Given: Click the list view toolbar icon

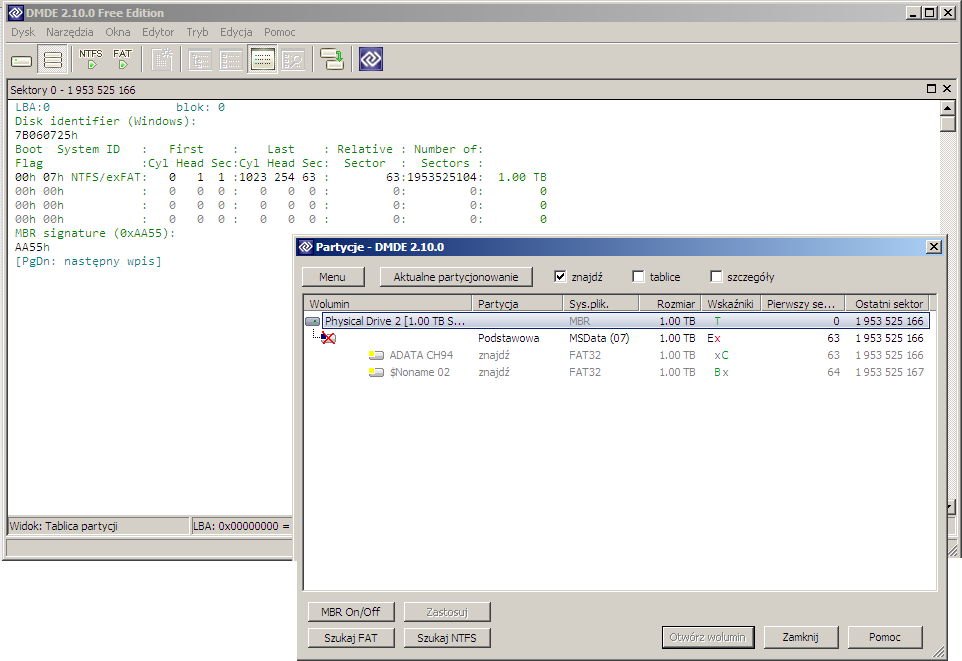Looking at the screenshot, I should 231,60.
